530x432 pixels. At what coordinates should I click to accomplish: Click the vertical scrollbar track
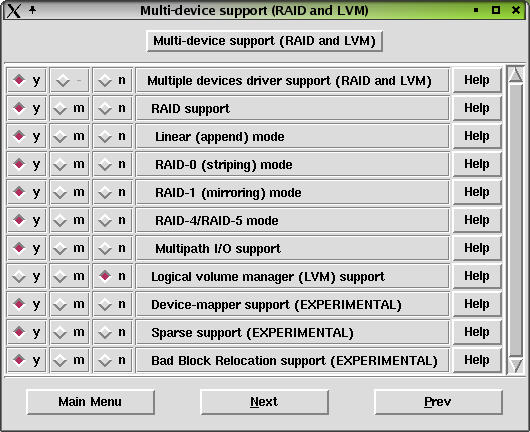[516, 220]
